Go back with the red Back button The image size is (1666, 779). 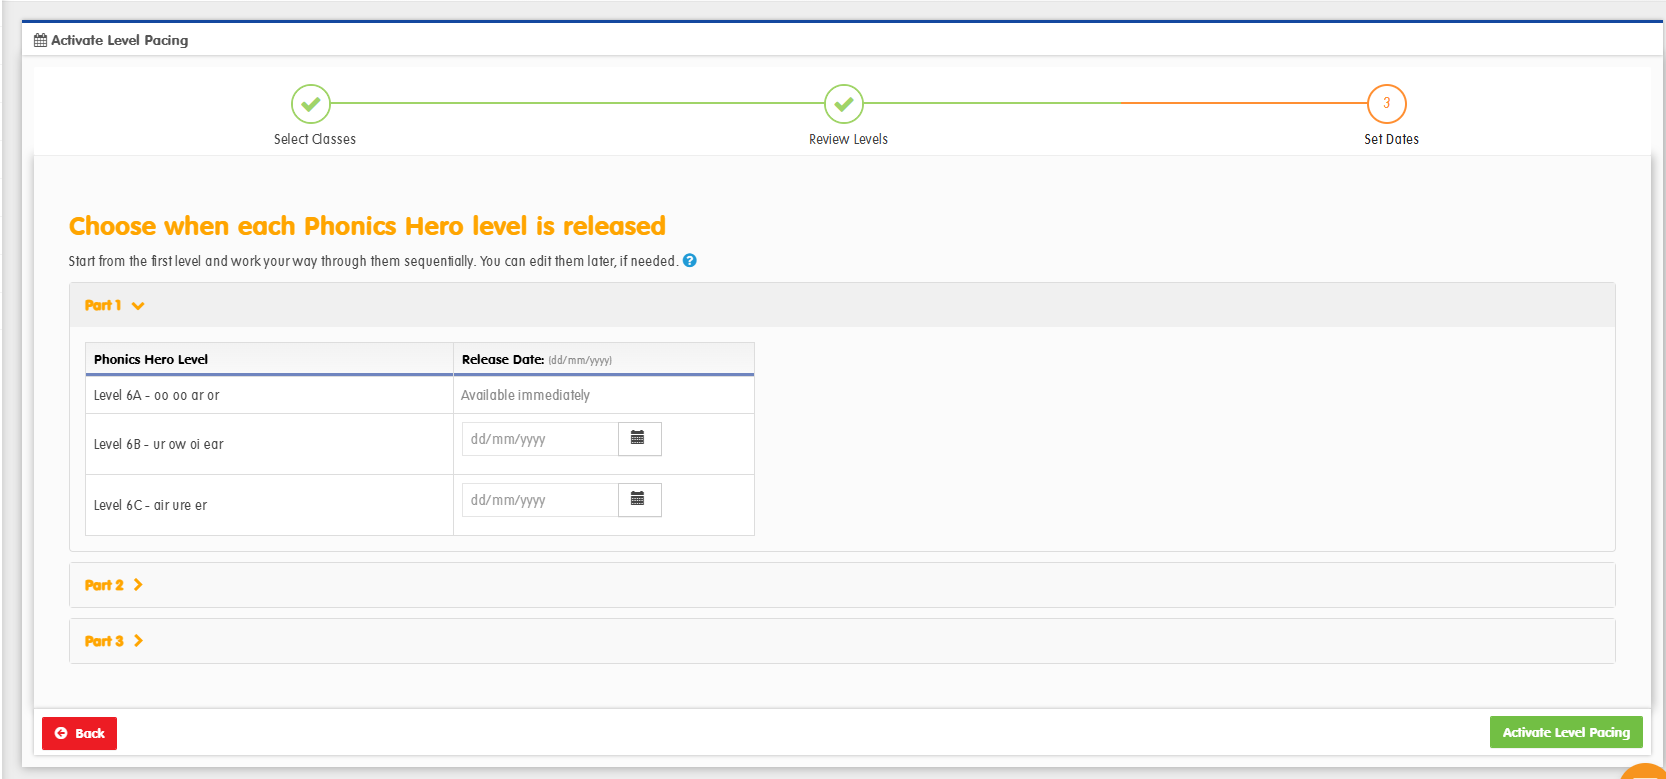(79, 733)
